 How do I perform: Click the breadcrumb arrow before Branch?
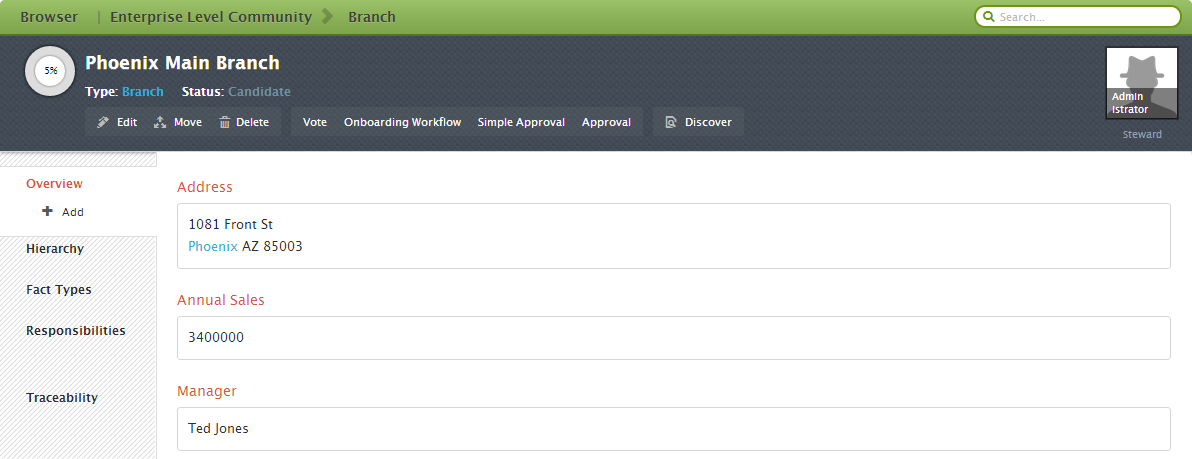(328, 16)
